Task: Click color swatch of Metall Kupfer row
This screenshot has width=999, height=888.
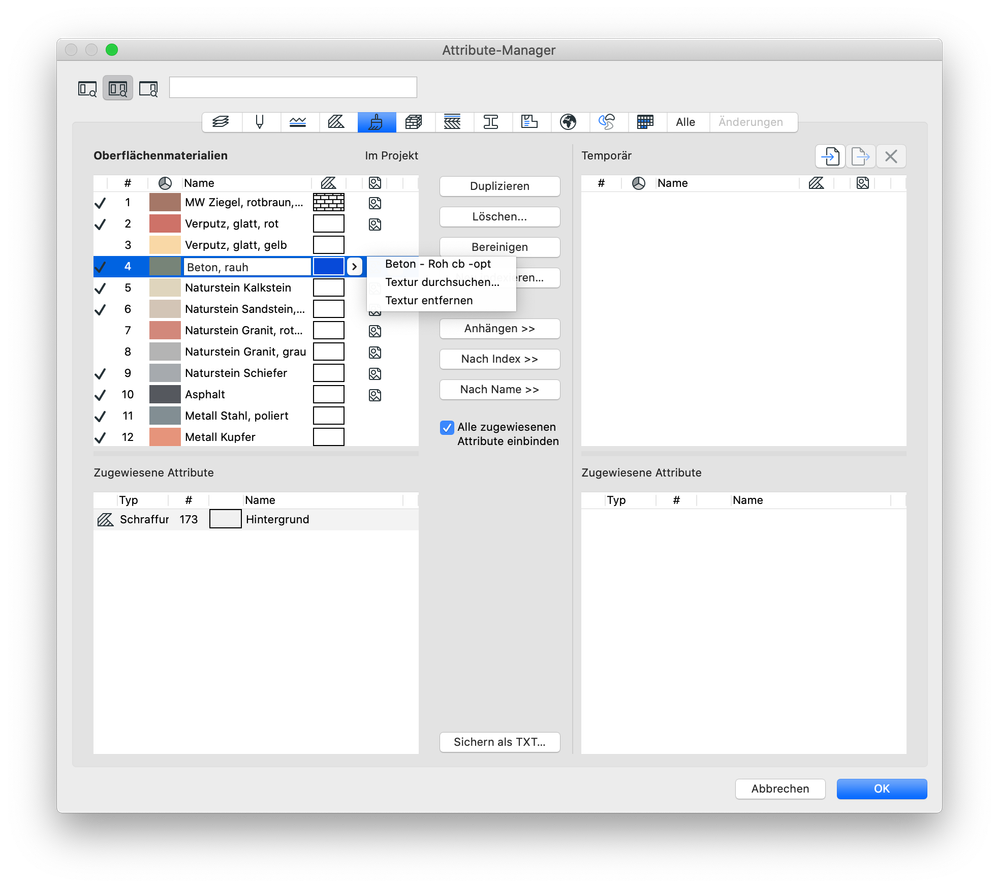Action: click(165, 437)
